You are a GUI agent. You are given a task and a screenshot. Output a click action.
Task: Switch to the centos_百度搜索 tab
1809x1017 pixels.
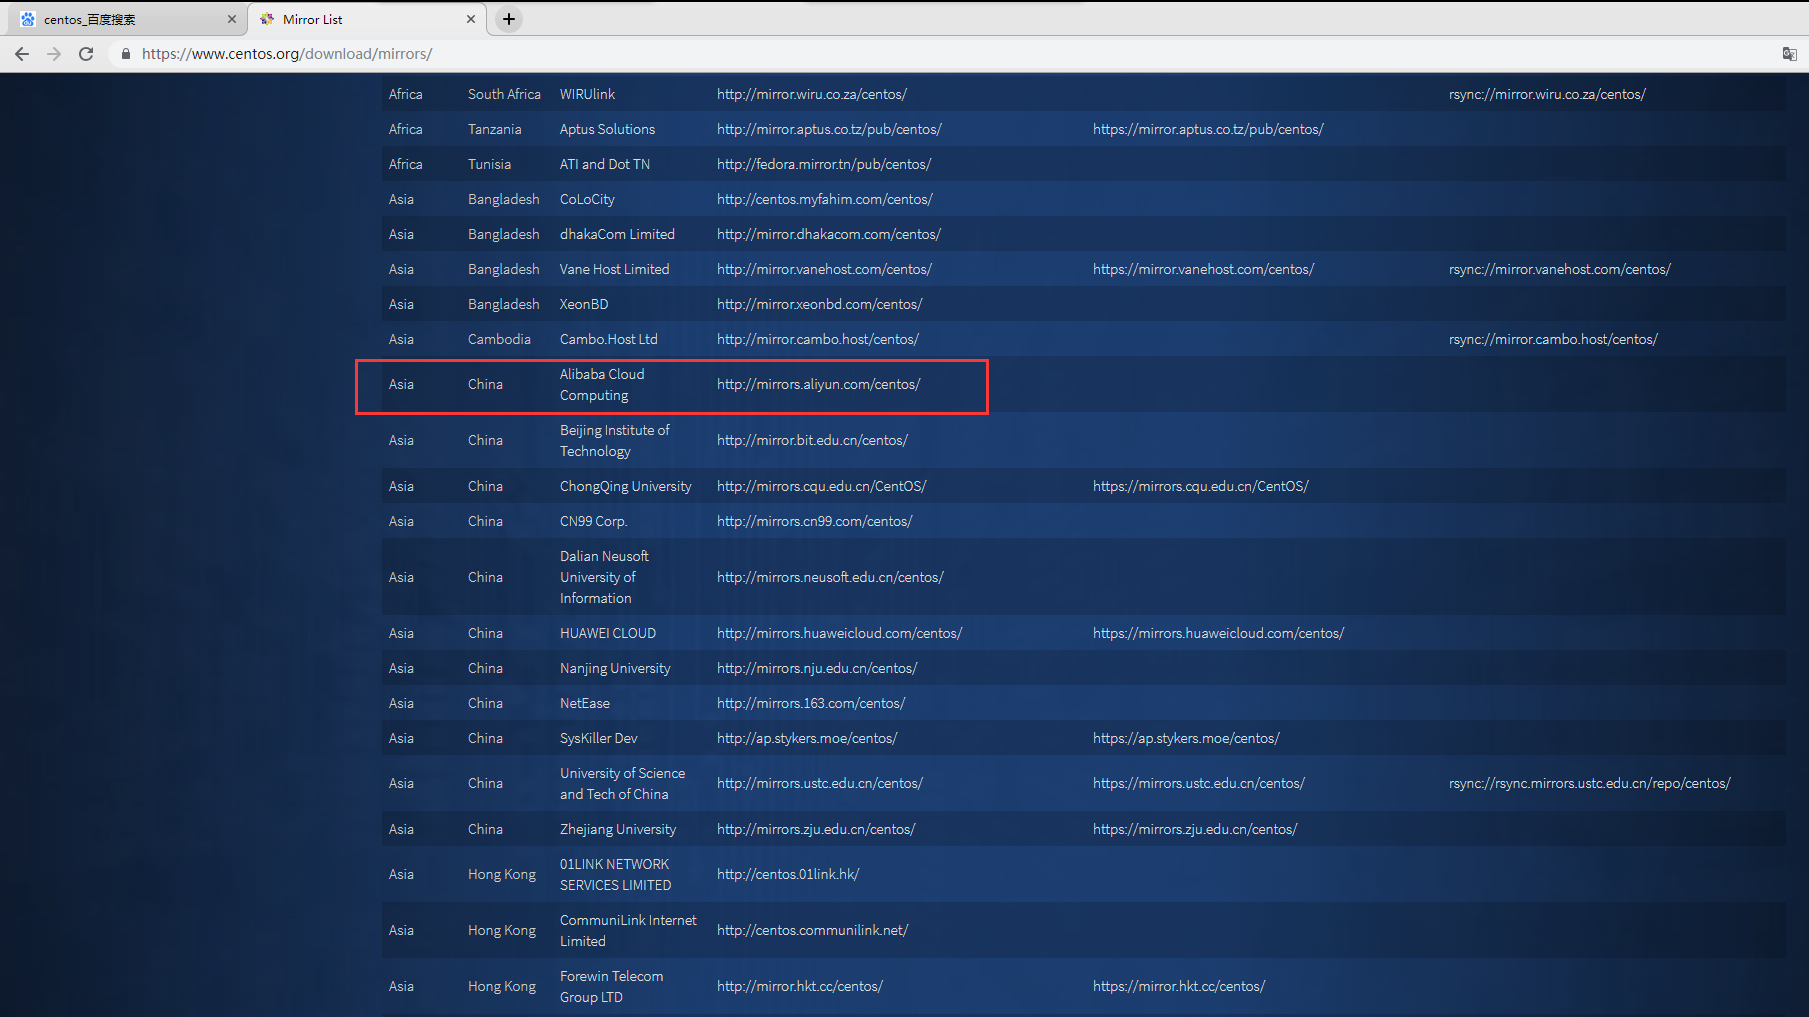click(128, 19)
